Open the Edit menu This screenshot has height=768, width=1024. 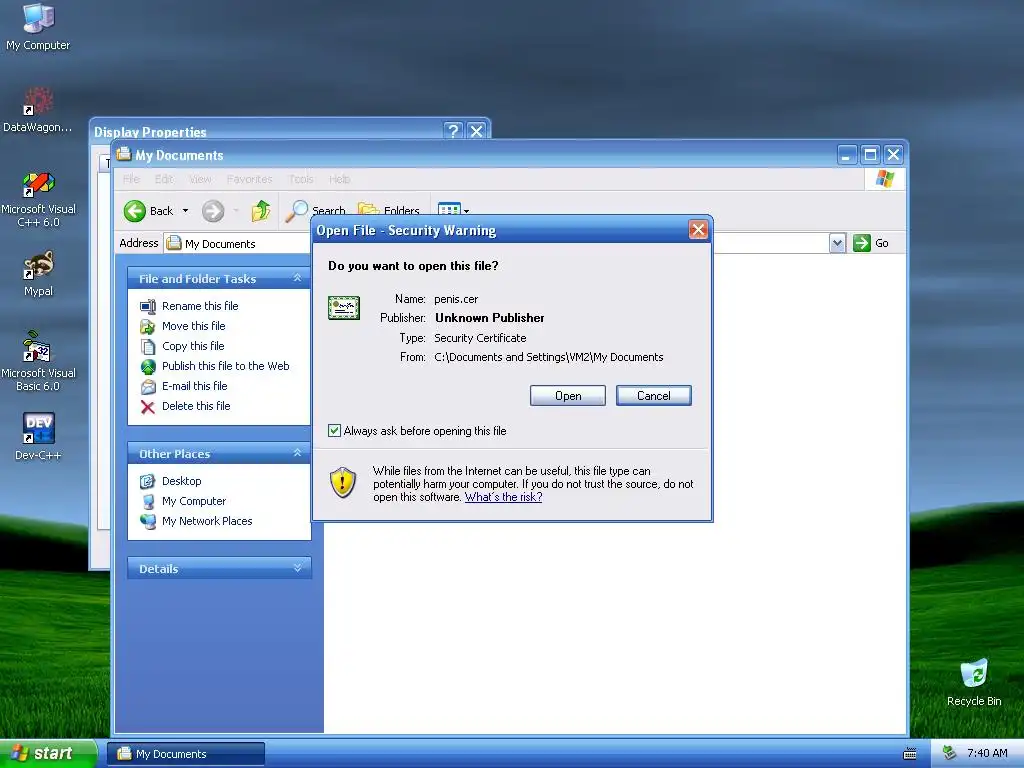tap(164, 179)
